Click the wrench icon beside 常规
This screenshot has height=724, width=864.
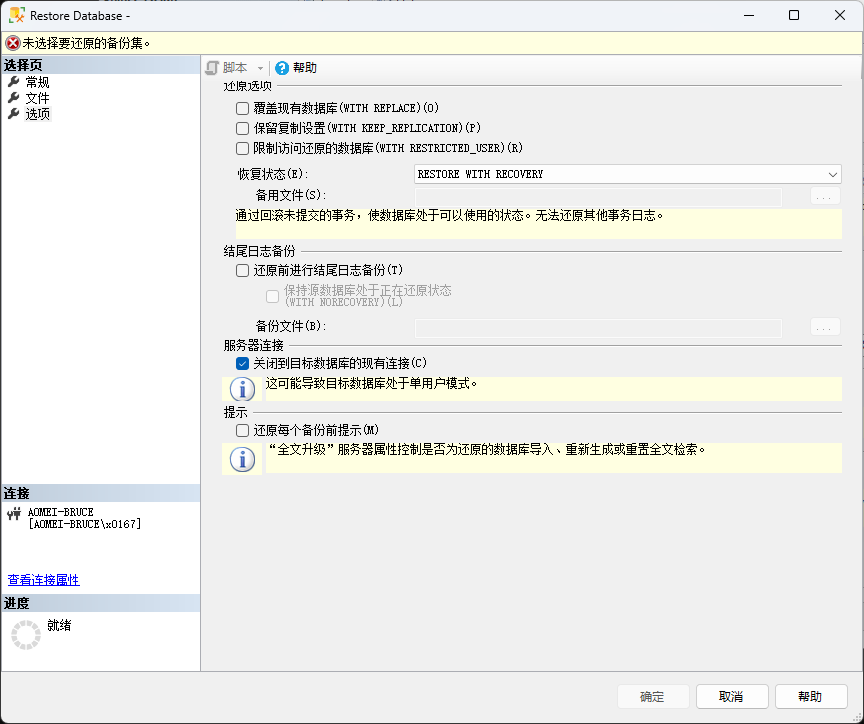coord(14,82)
